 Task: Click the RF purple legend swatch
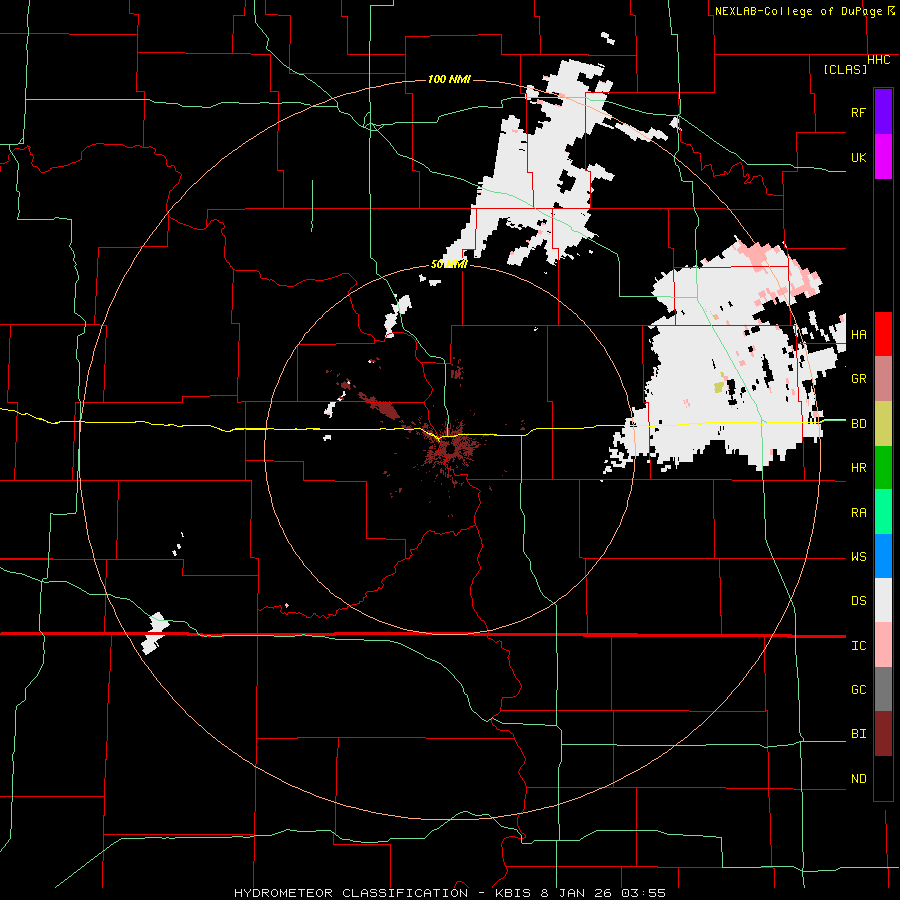coord(883,112)
